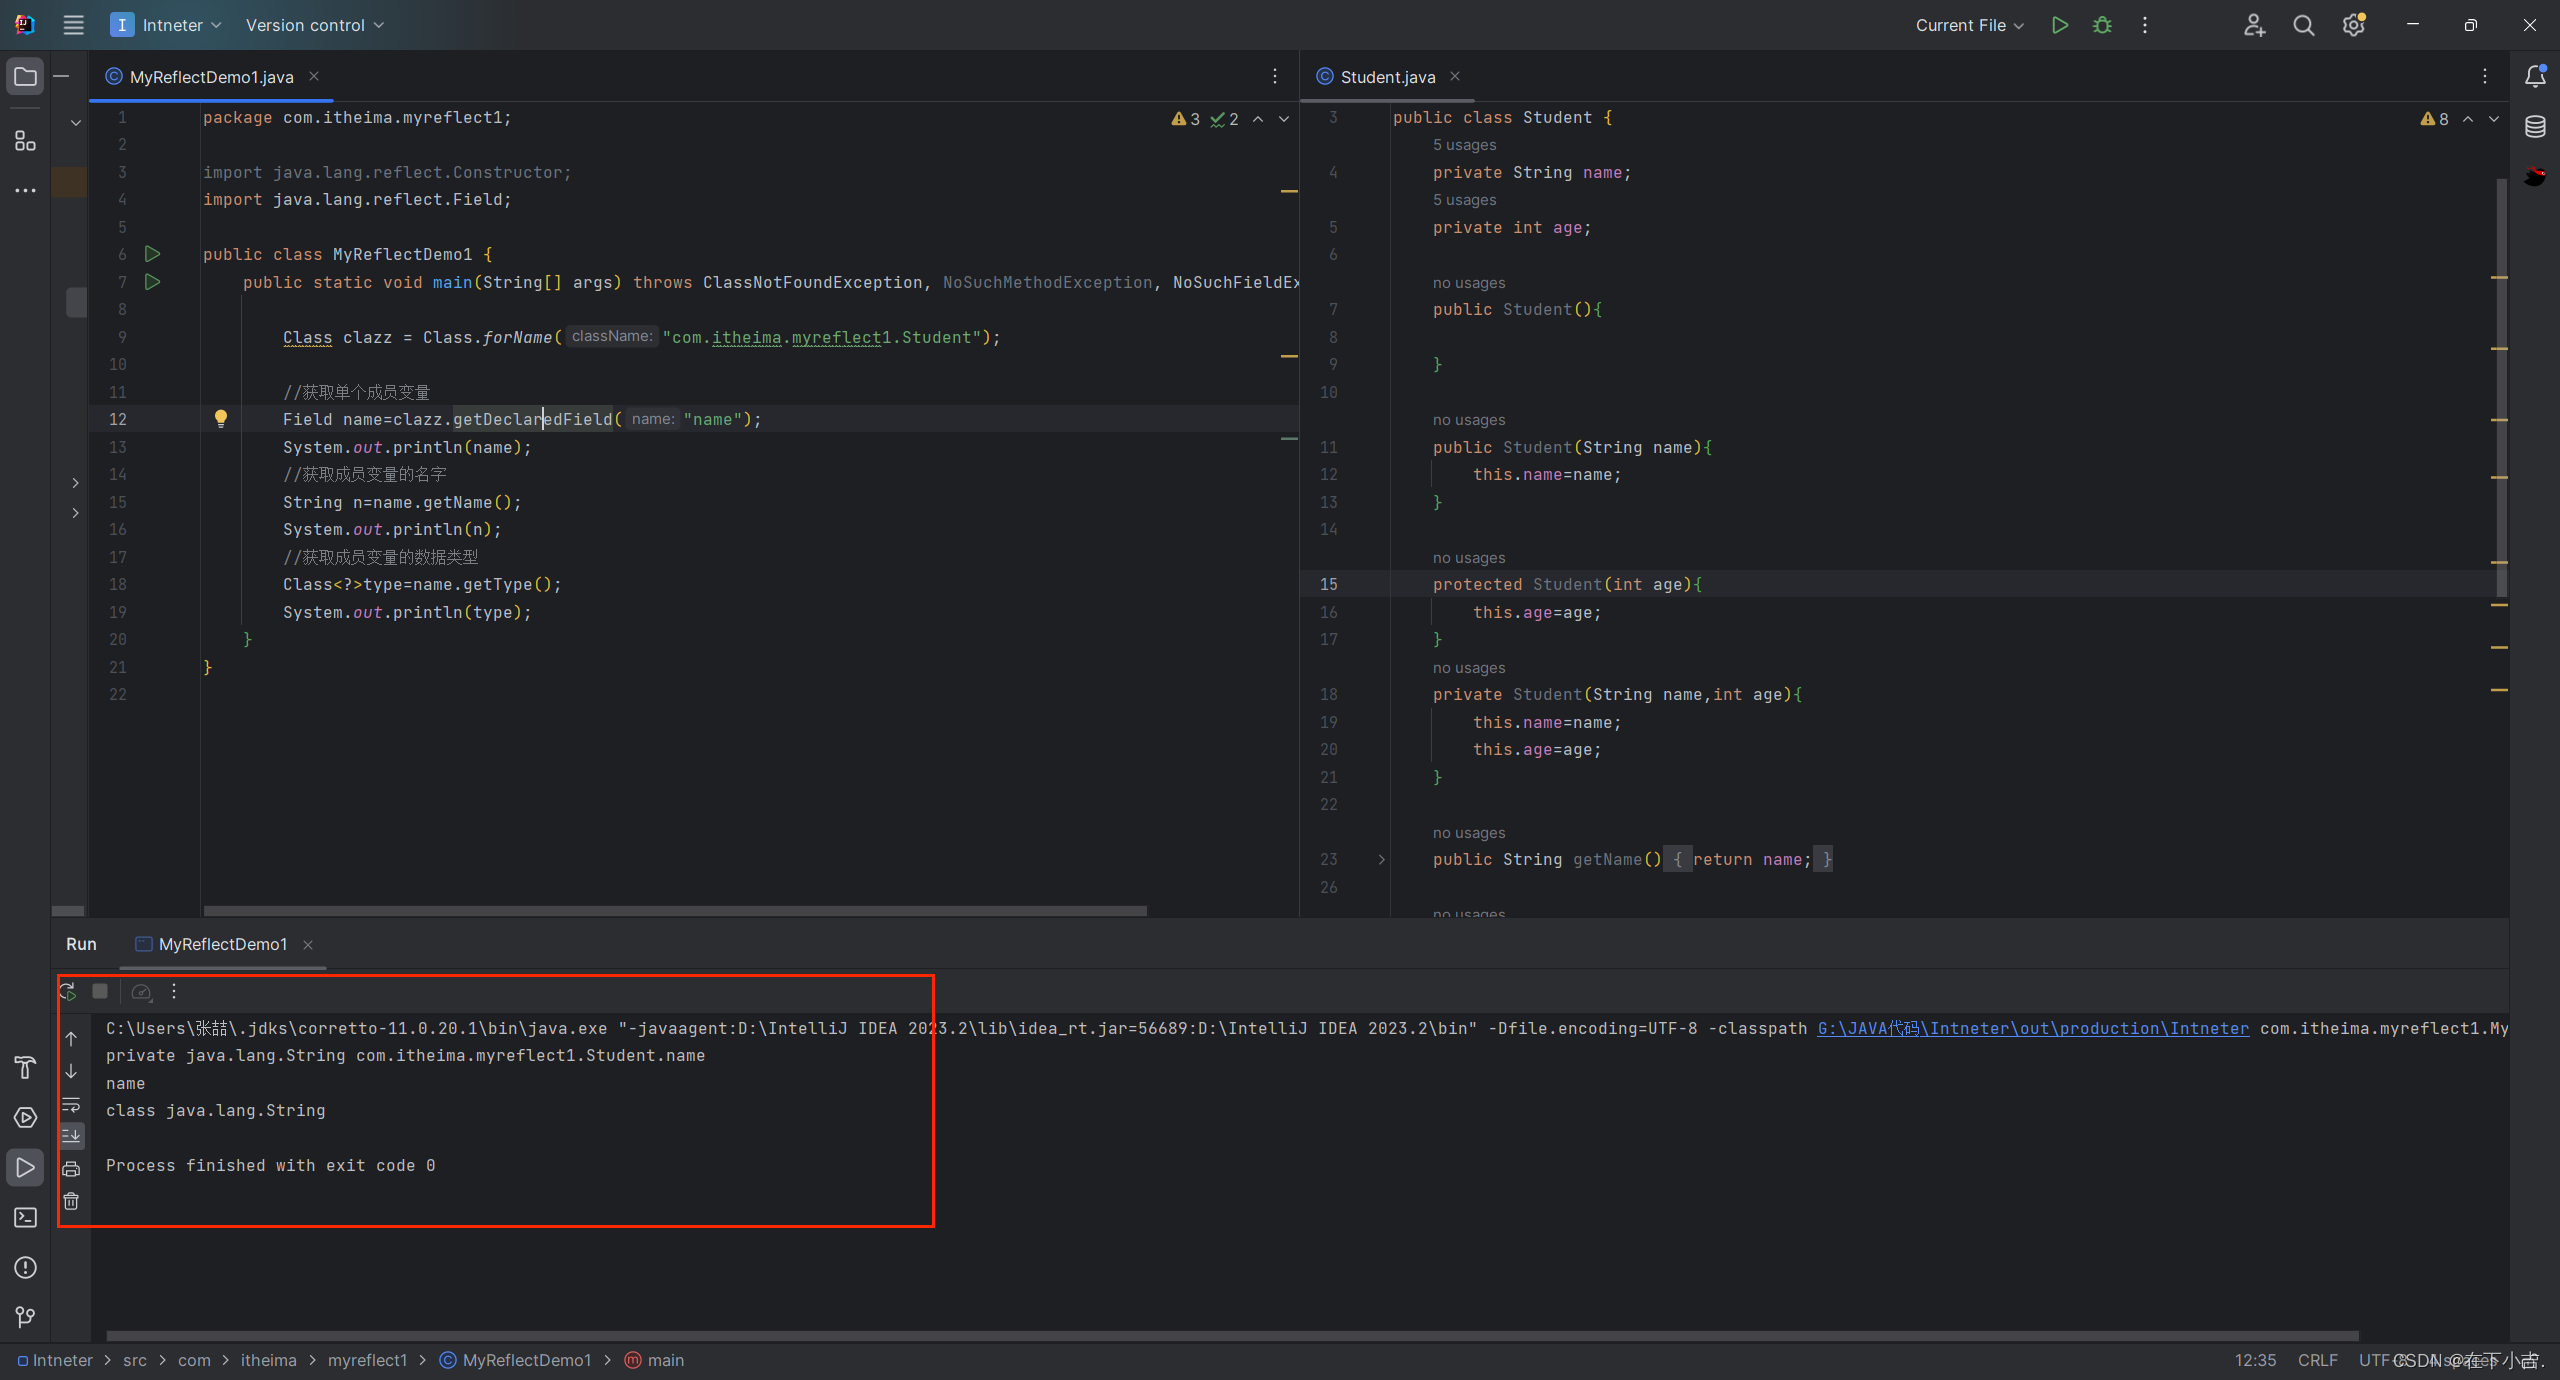The image size is (2560, 1380).
Task: Go to previous problem in Student.java
Action: 2468,119
